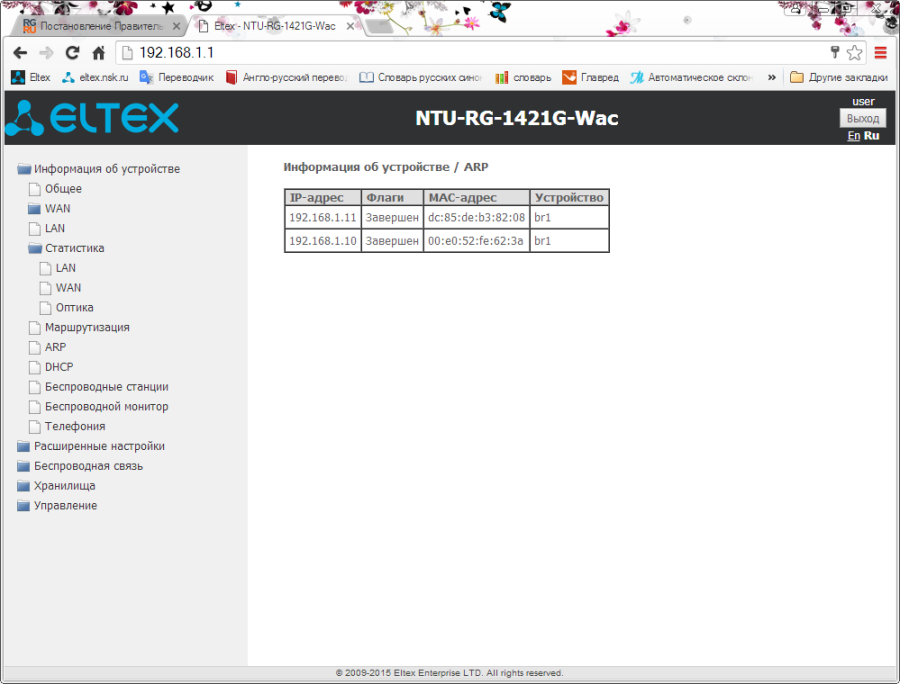Select the Ru language option
The width and height of the screenshot is (900, 684).
871,135
